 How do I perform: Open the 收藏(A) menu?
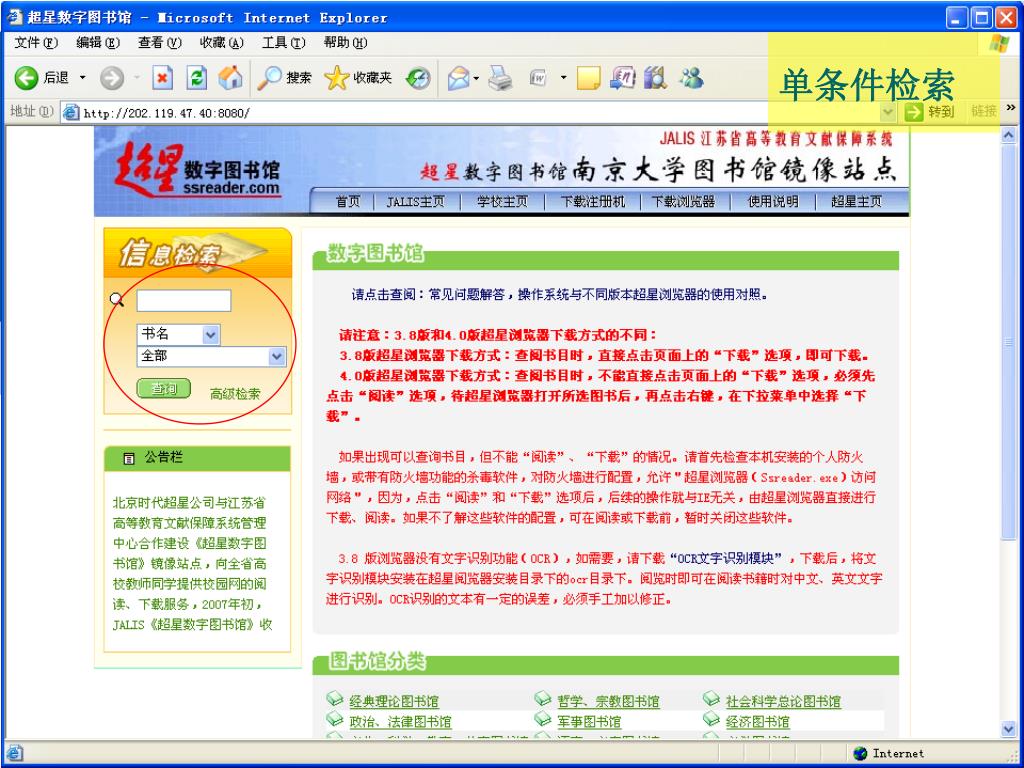(x=221, y=42)
